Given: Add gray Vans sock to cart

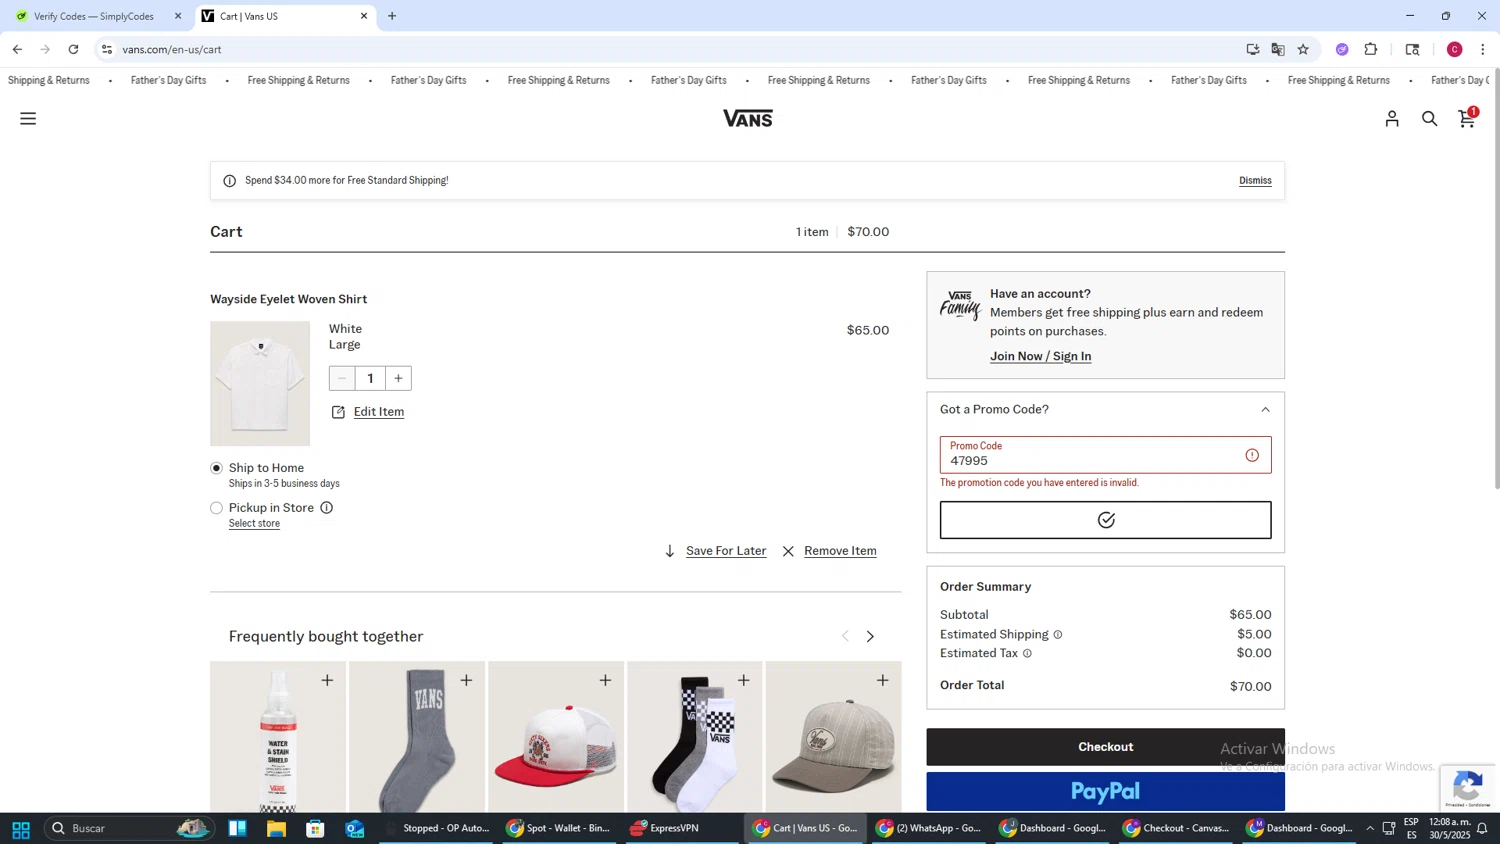Looking at the screenshot, I should [x=466, y=680].
